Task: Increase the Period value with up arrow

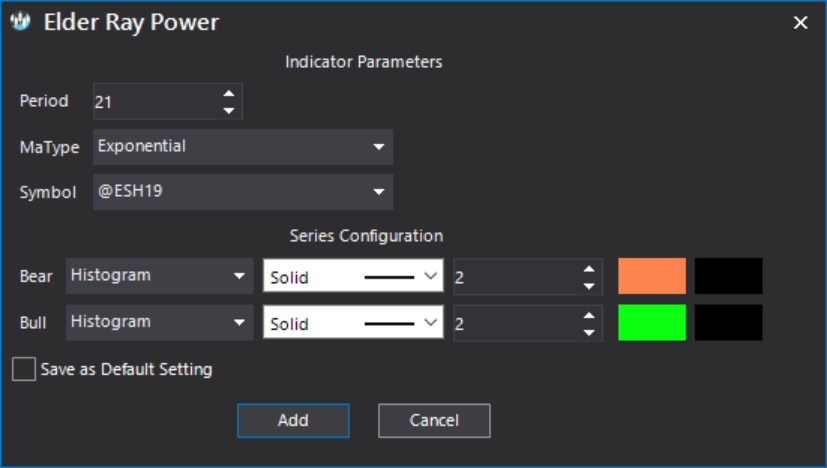Action: tap(228, 93)
